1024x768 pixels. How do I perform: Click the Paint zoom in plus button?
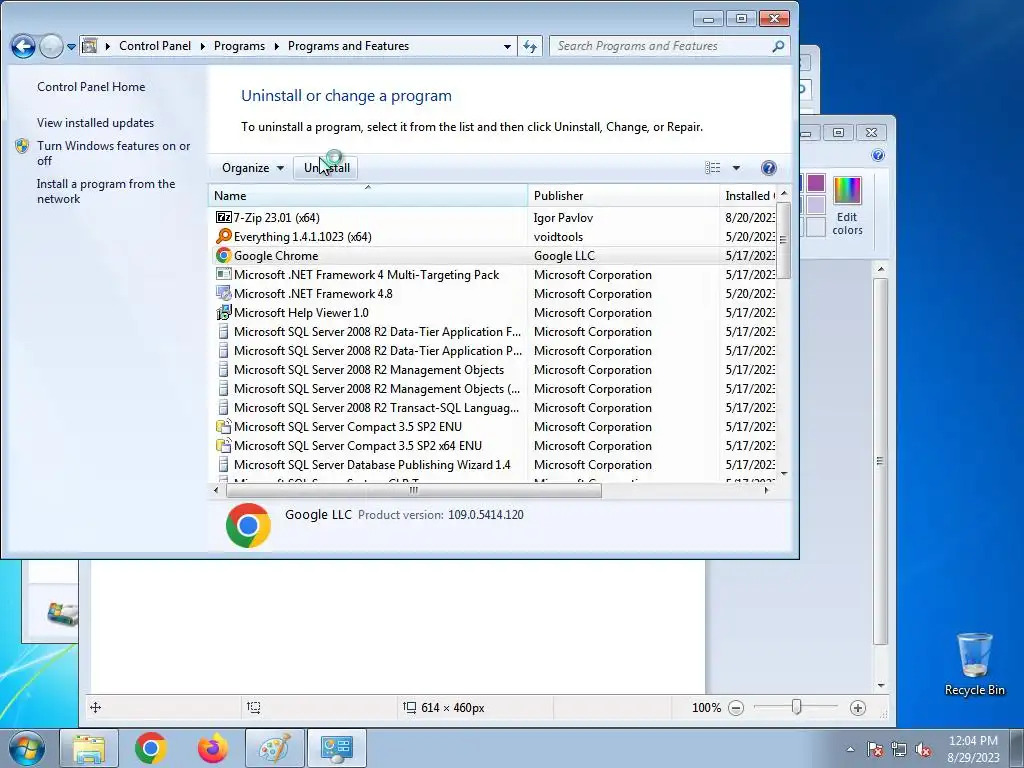point(858,708)
